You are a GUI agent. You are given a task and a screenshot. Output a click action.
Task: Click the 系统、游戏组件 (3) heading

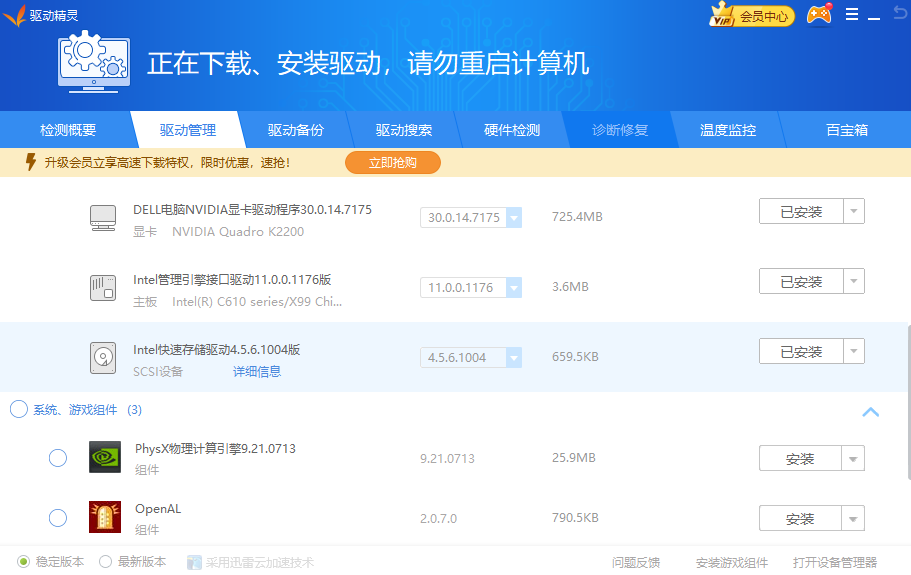[87, 409]
